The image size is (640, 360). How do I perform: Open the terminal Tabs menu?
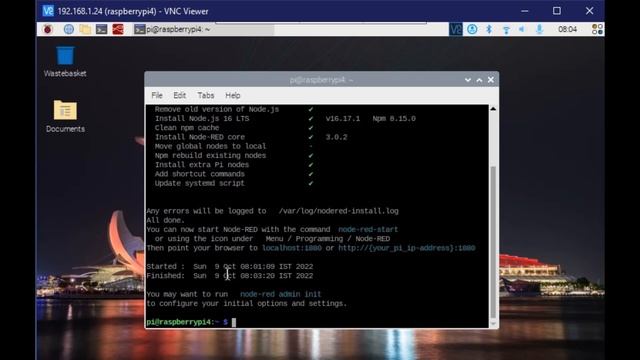(206, 95)
